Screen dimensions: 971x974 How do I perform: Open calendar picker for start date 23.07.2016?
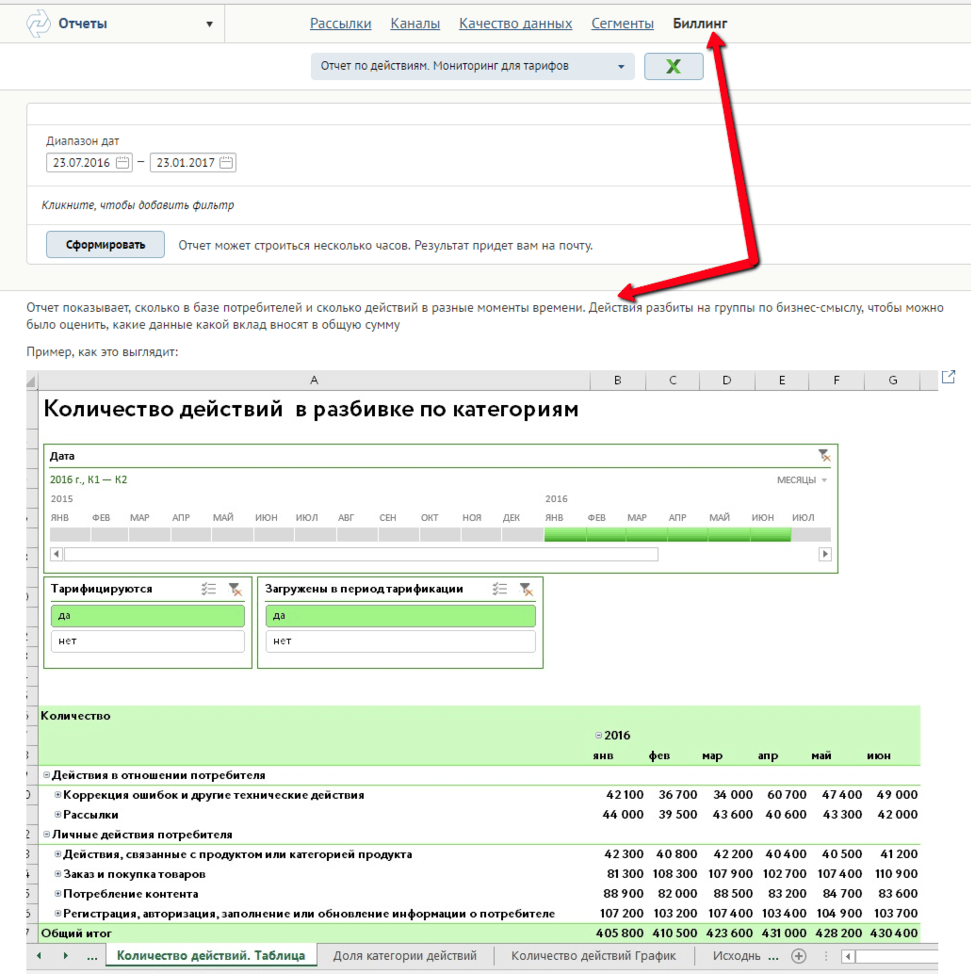point(123,163)
